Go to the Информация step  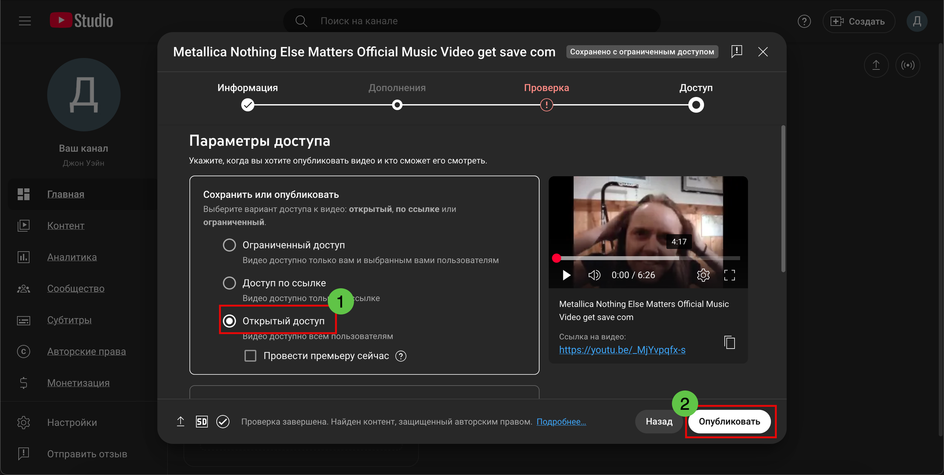click(x=247, y=96)
